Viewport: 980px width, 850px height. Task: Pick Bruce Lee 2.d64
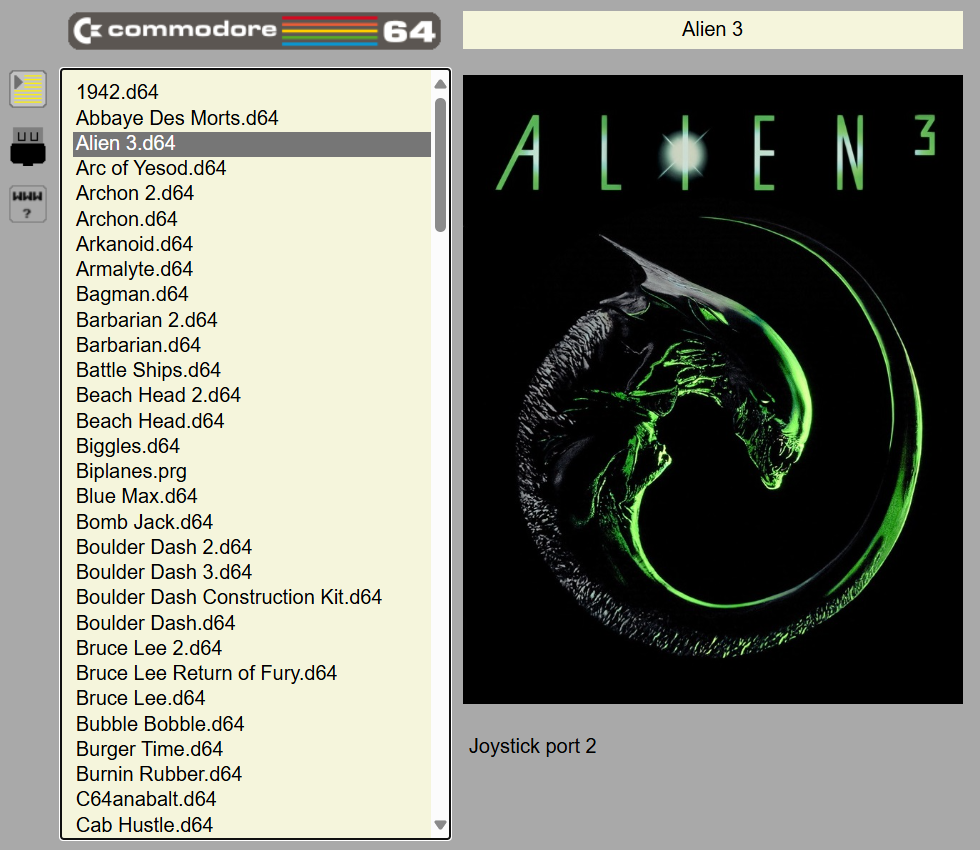252,648
